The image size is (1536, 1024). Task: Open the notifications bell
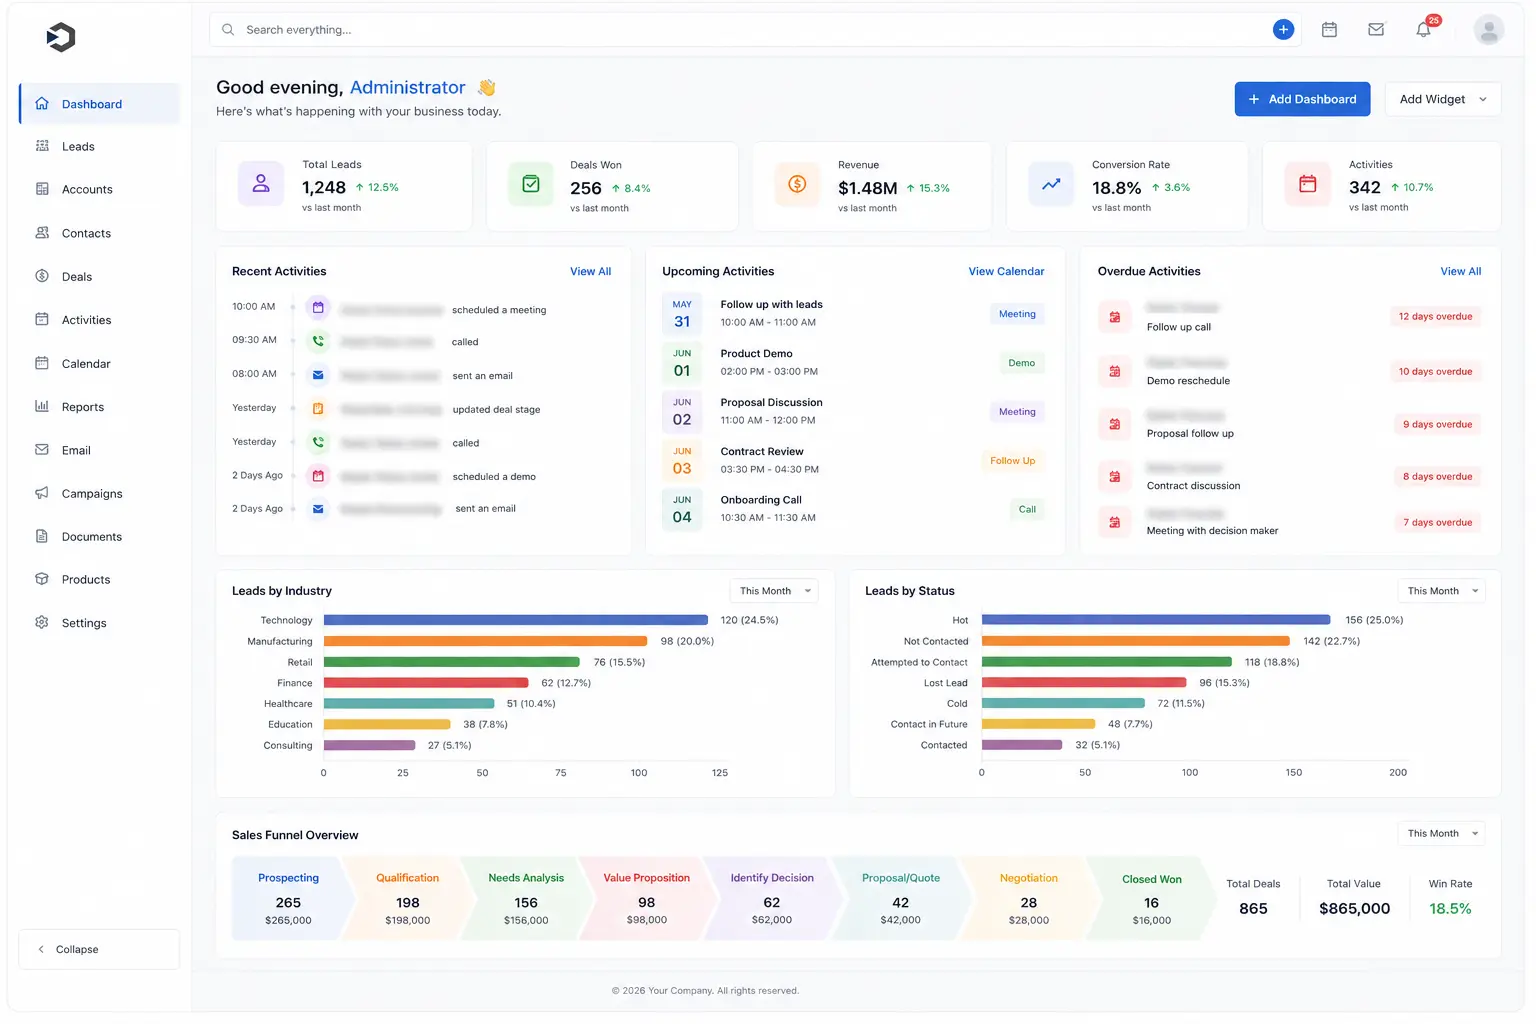pos(1423,30)
